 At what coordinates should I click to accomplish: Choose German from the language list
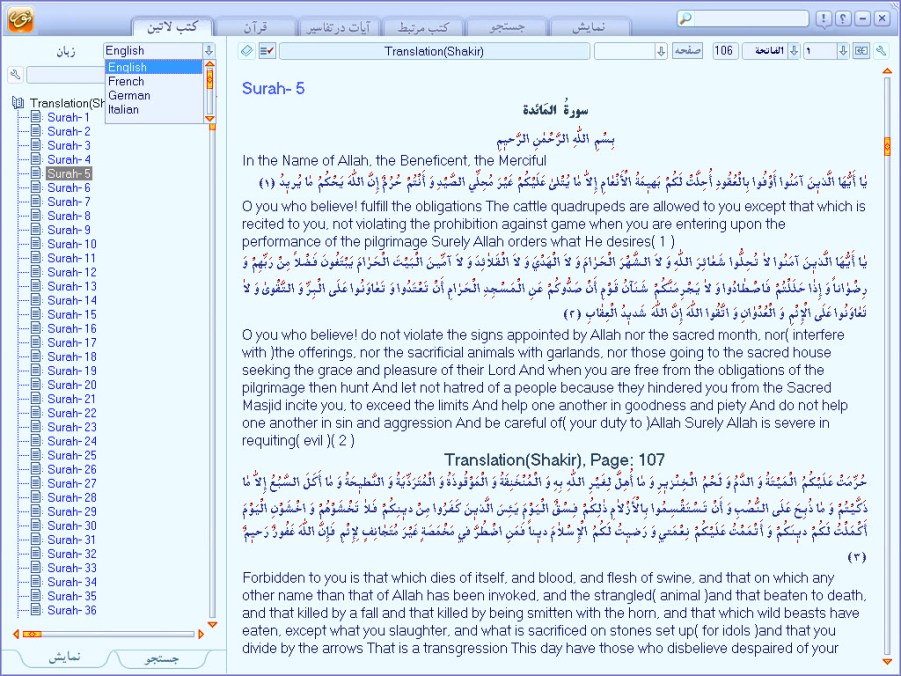154,95
